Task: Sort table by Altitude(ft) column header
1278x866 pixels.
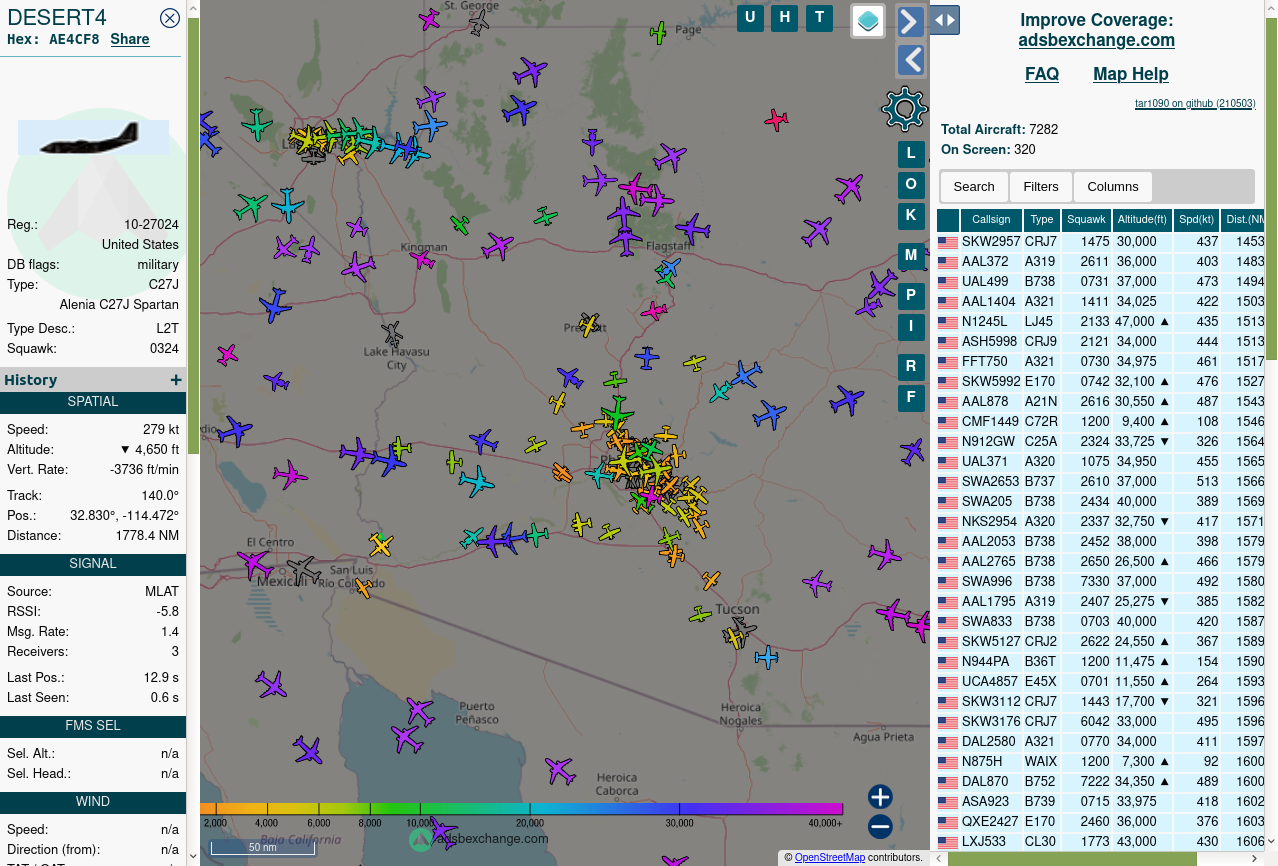Action: coord(1142,220)
